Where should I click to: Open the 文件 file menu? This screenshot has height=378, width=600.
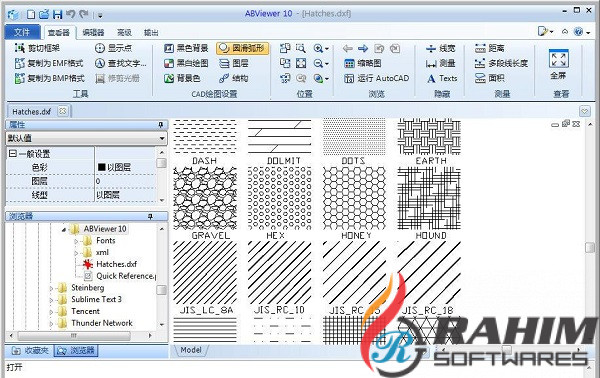point(22,32)
